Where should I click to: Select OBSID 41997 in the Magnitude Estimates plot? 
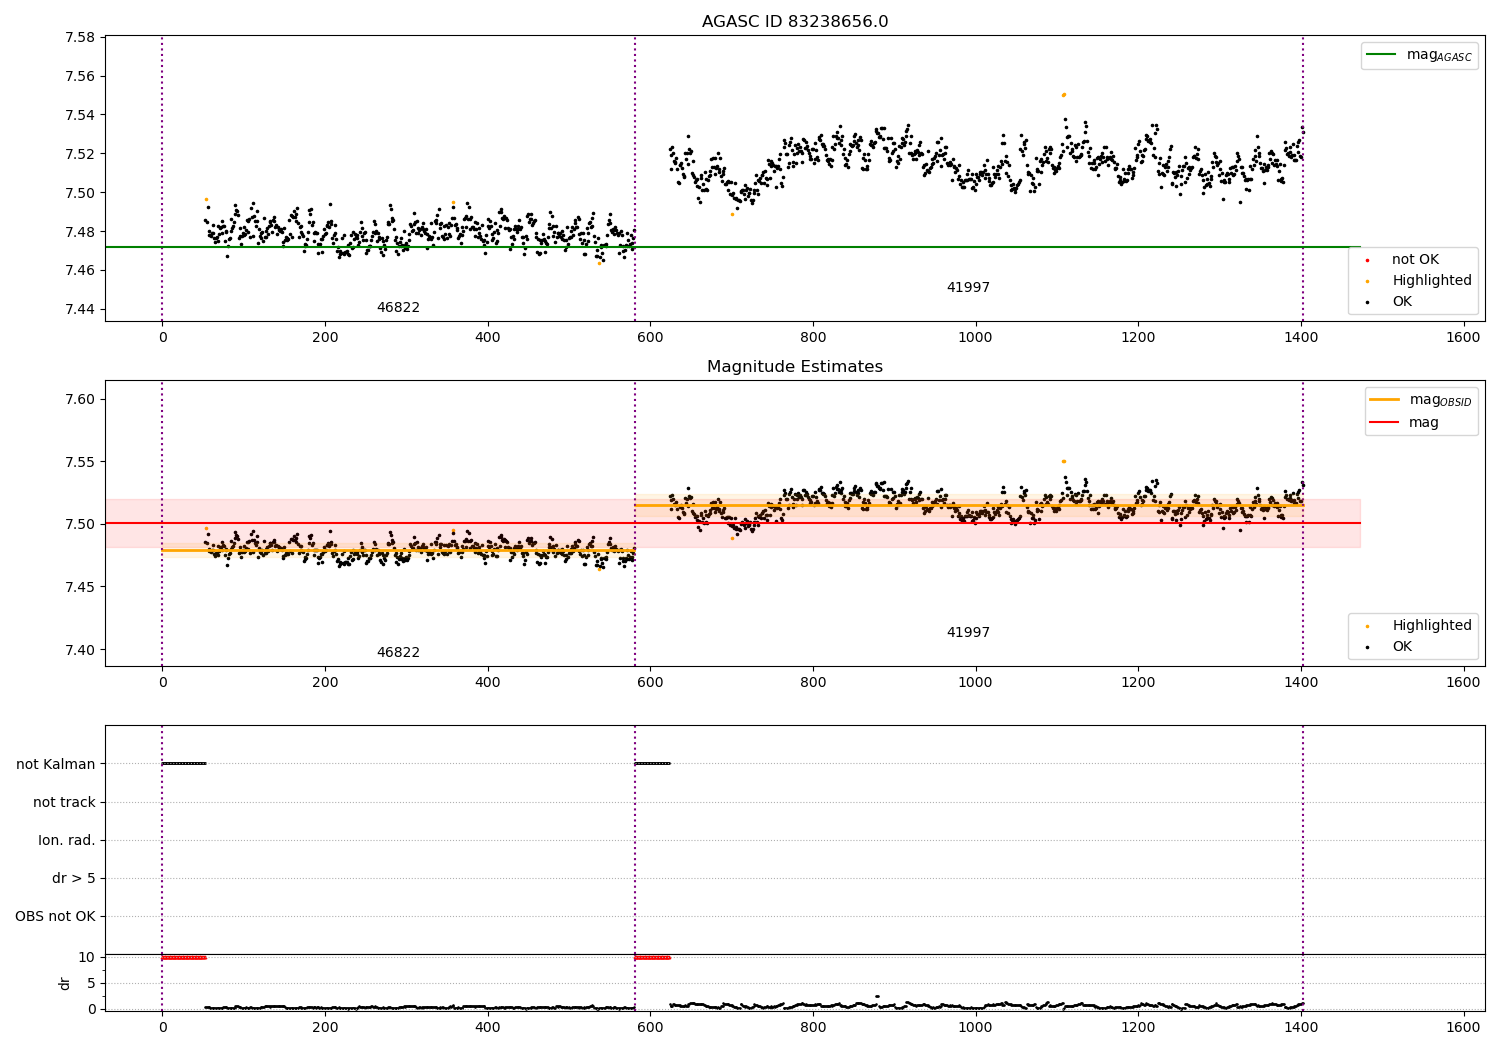(x=968, y=633)
